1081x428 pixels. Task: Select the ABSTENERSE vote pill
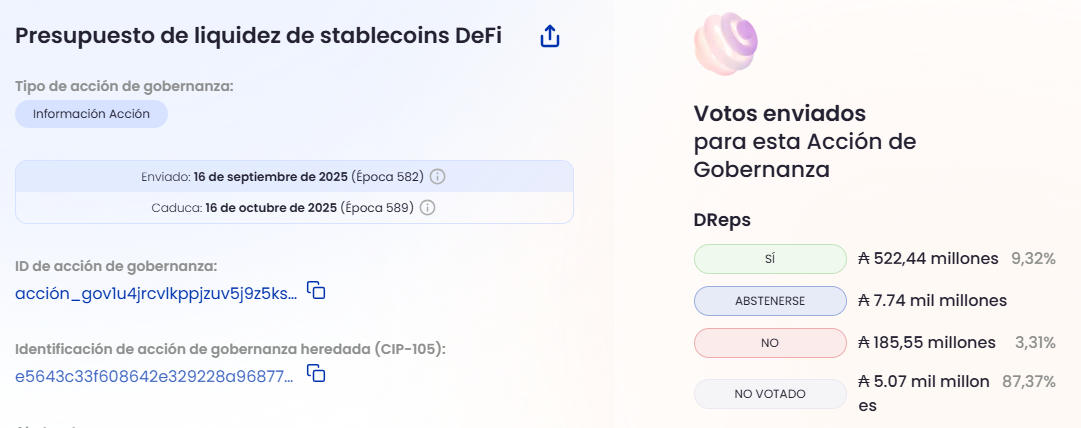[x=769, y=301]
